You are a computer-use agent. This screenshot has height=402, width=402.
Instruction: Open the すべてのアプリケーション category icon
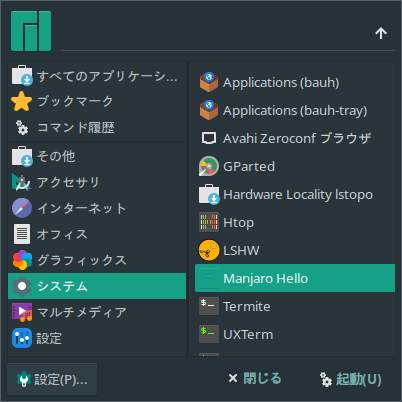click(22, 76)
